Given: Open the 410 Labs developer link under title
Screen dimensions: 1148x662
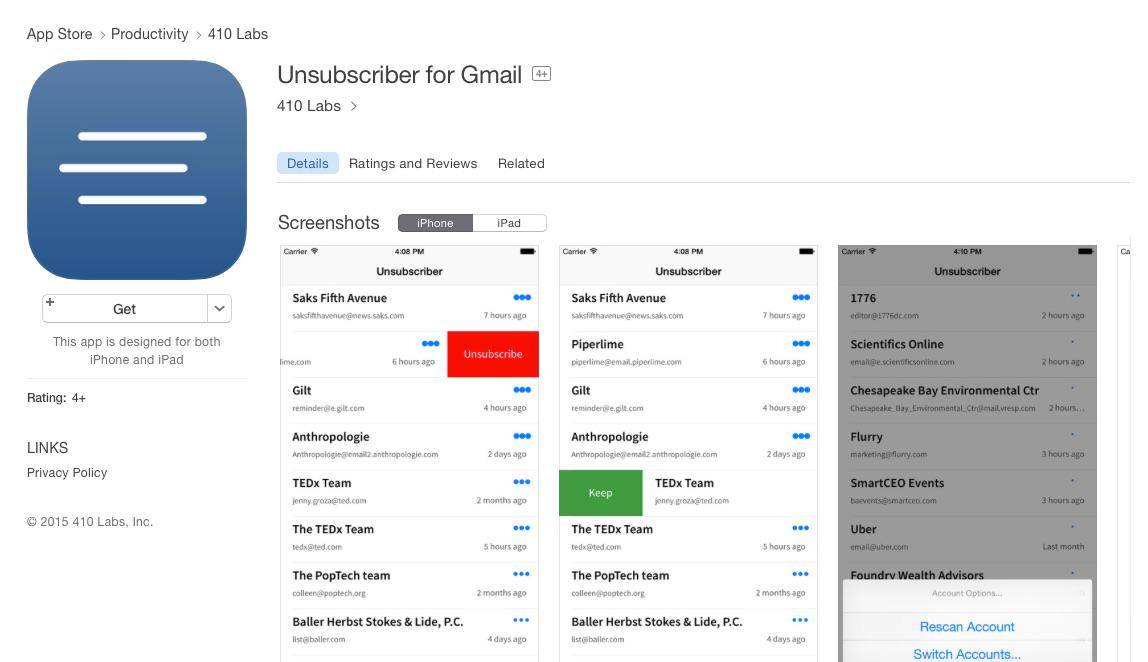Looking at the screenshot, I should [308, 106].
